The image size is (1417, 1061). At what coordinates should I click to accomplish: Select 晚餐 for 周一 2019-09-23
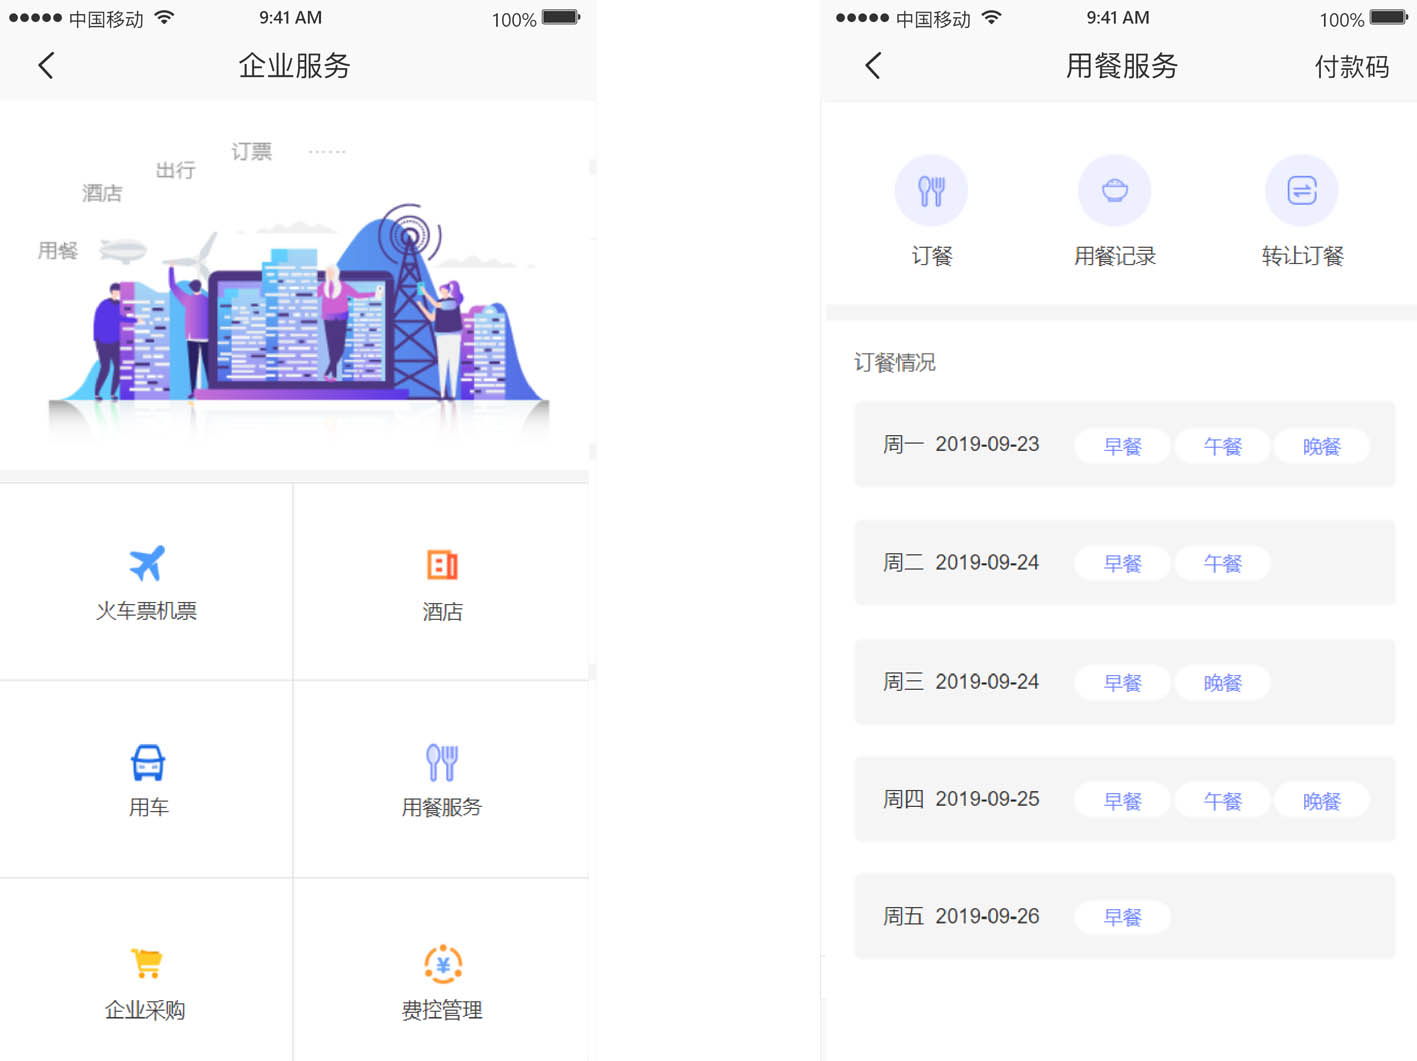point(1321,446)
